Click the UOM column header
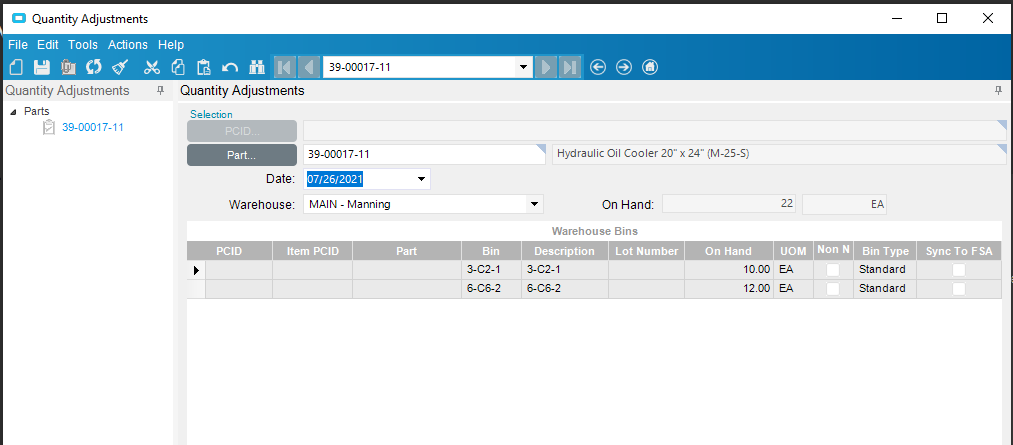The image size is (1013, 445). pyautogui.click(x=793, y=251)
